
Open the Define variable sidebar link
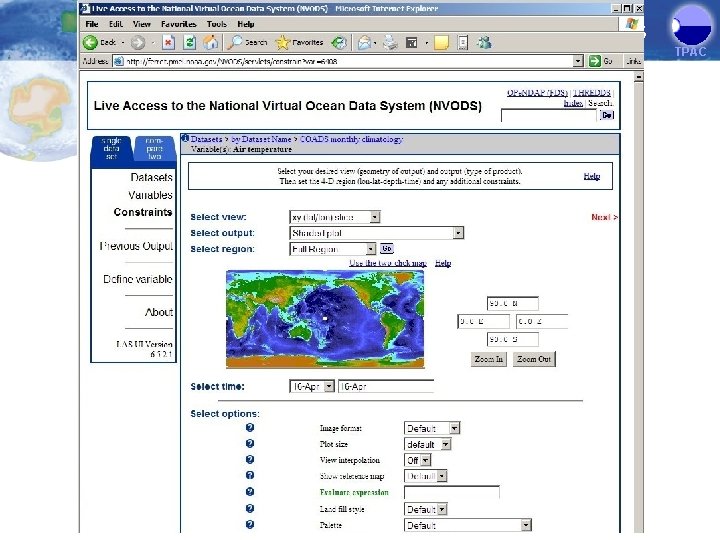pyautogui.click(x=138, y=279)
